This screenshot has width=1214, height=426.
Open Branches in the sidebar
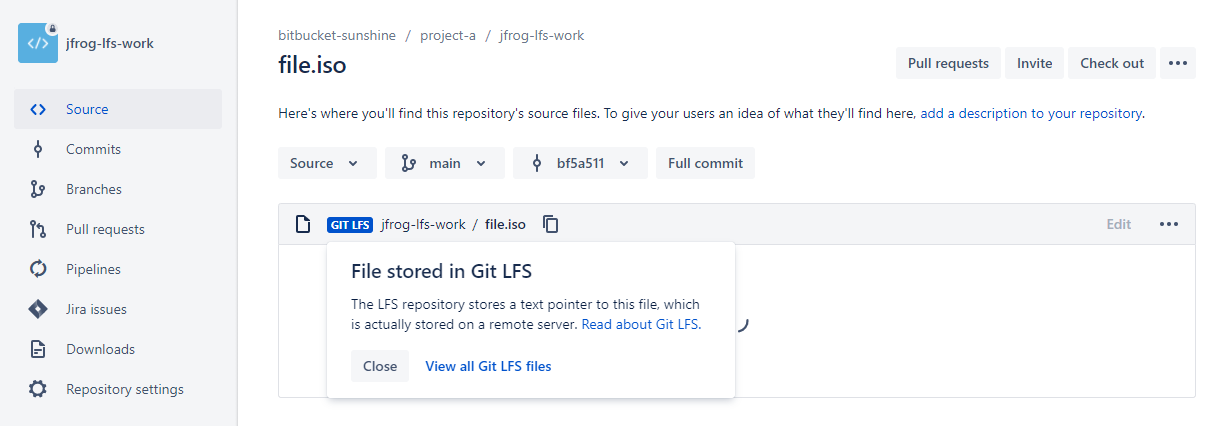118,189
